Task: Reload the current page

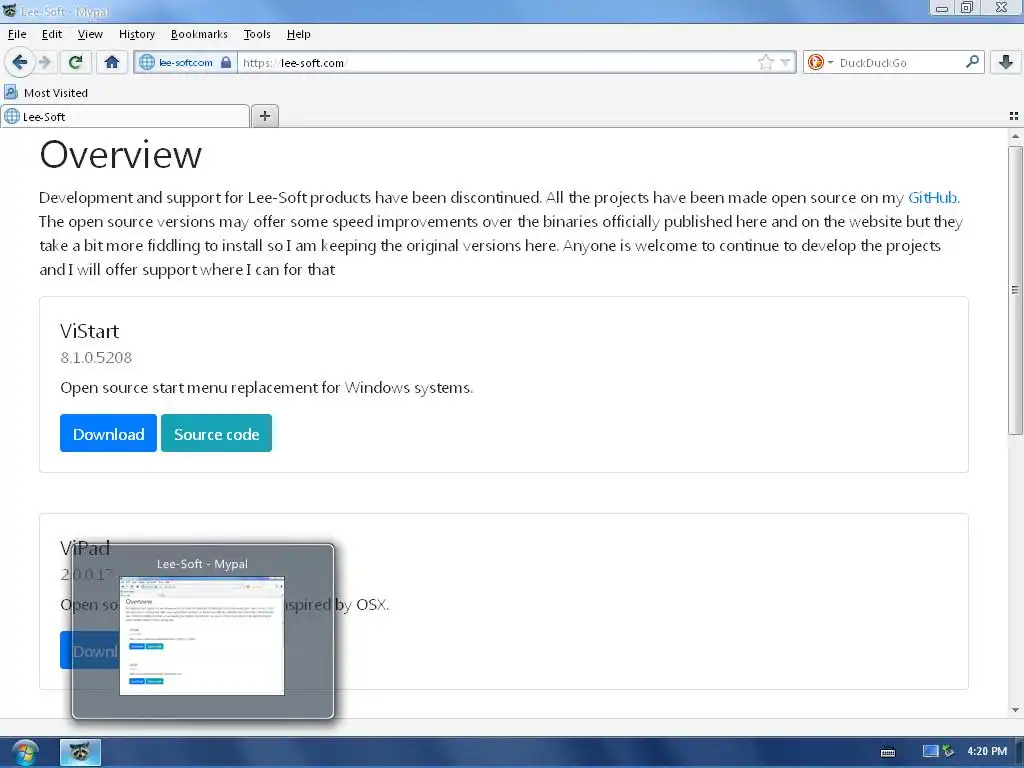Action: point(75,62)
